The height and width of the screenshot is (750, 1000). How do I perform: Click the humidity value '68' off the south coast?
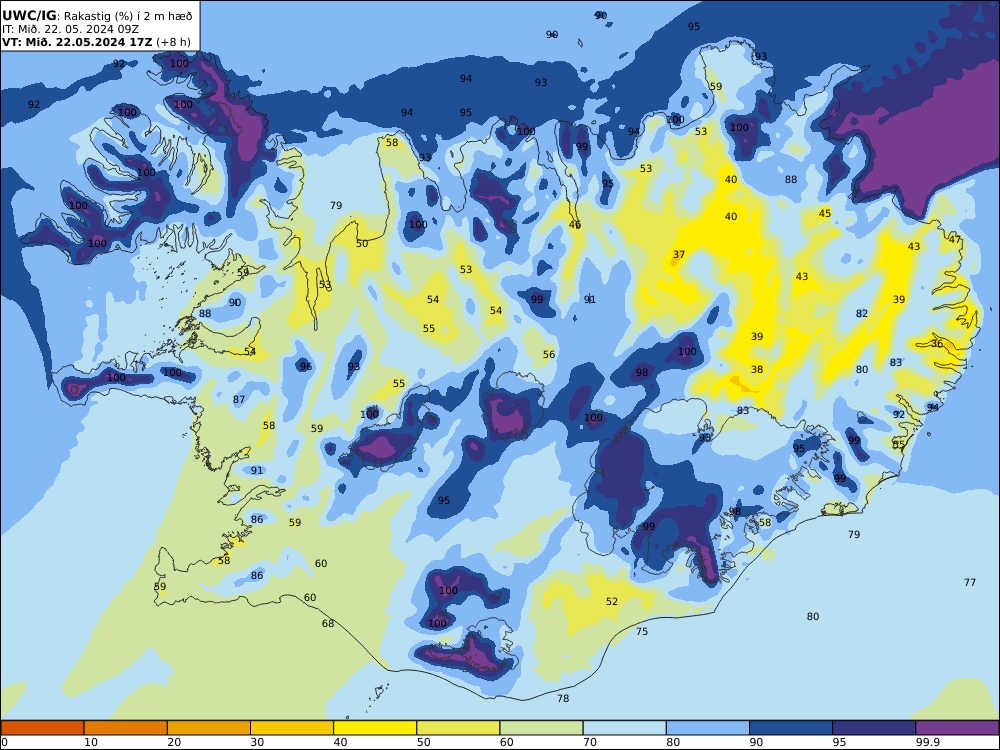tap(328, 624)
